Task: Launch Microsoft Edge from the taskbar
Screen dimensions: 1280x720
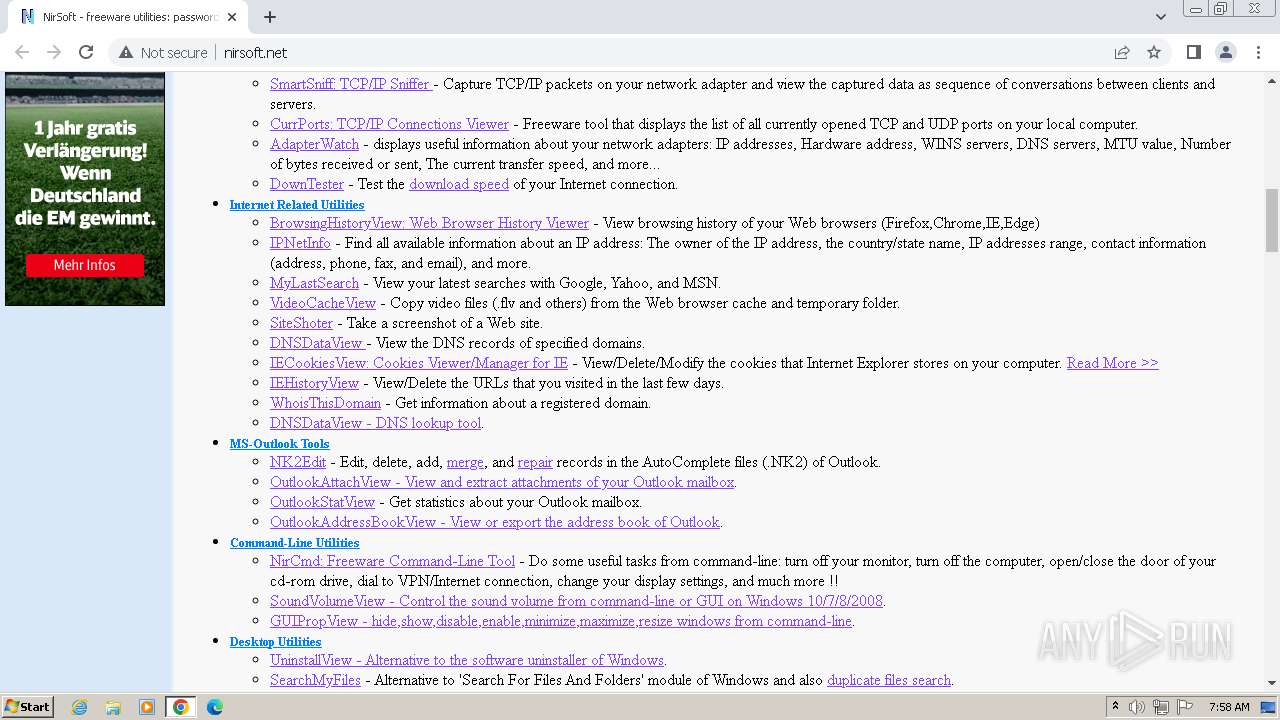Action: 214,707
